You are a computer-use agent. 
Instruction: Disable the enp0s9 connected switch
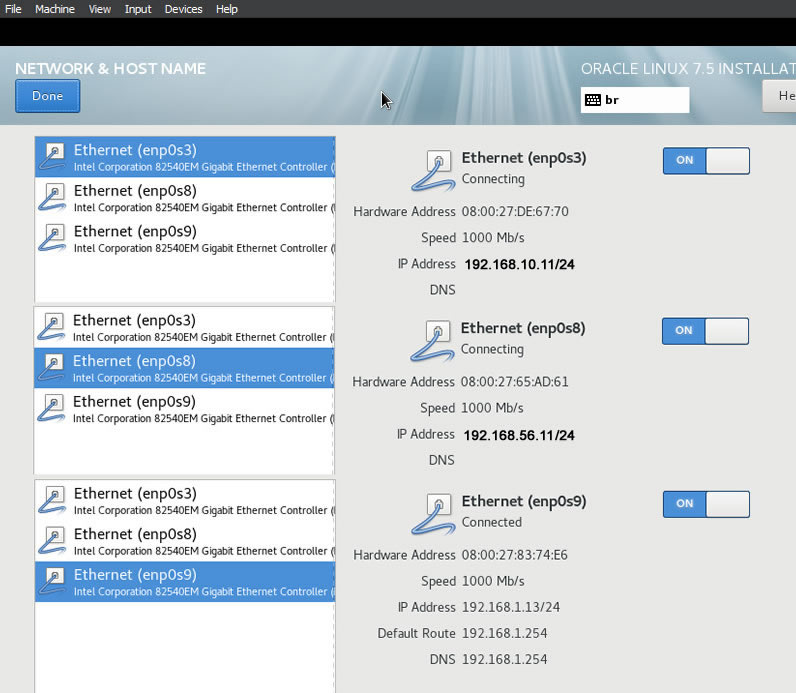coord(706,504)
